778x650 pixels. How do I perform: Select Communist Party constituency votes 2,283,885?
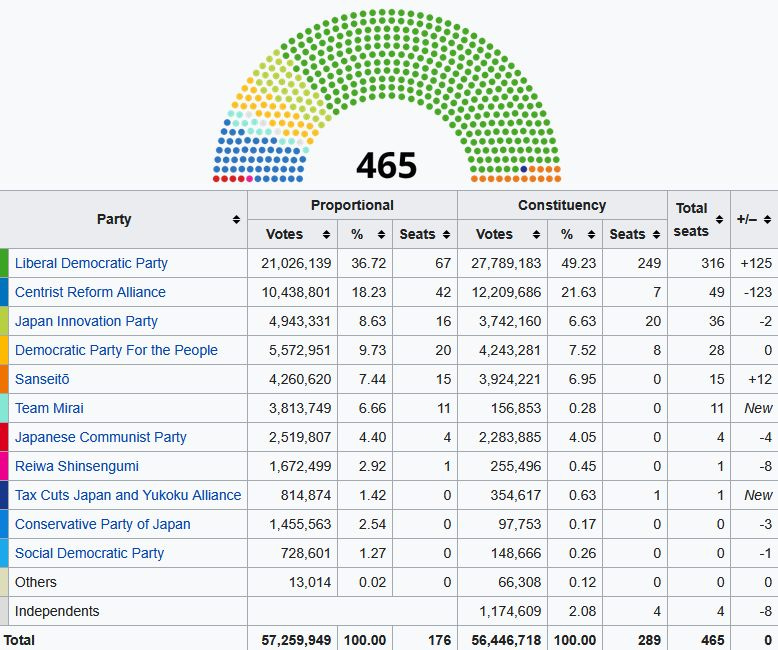510,437
